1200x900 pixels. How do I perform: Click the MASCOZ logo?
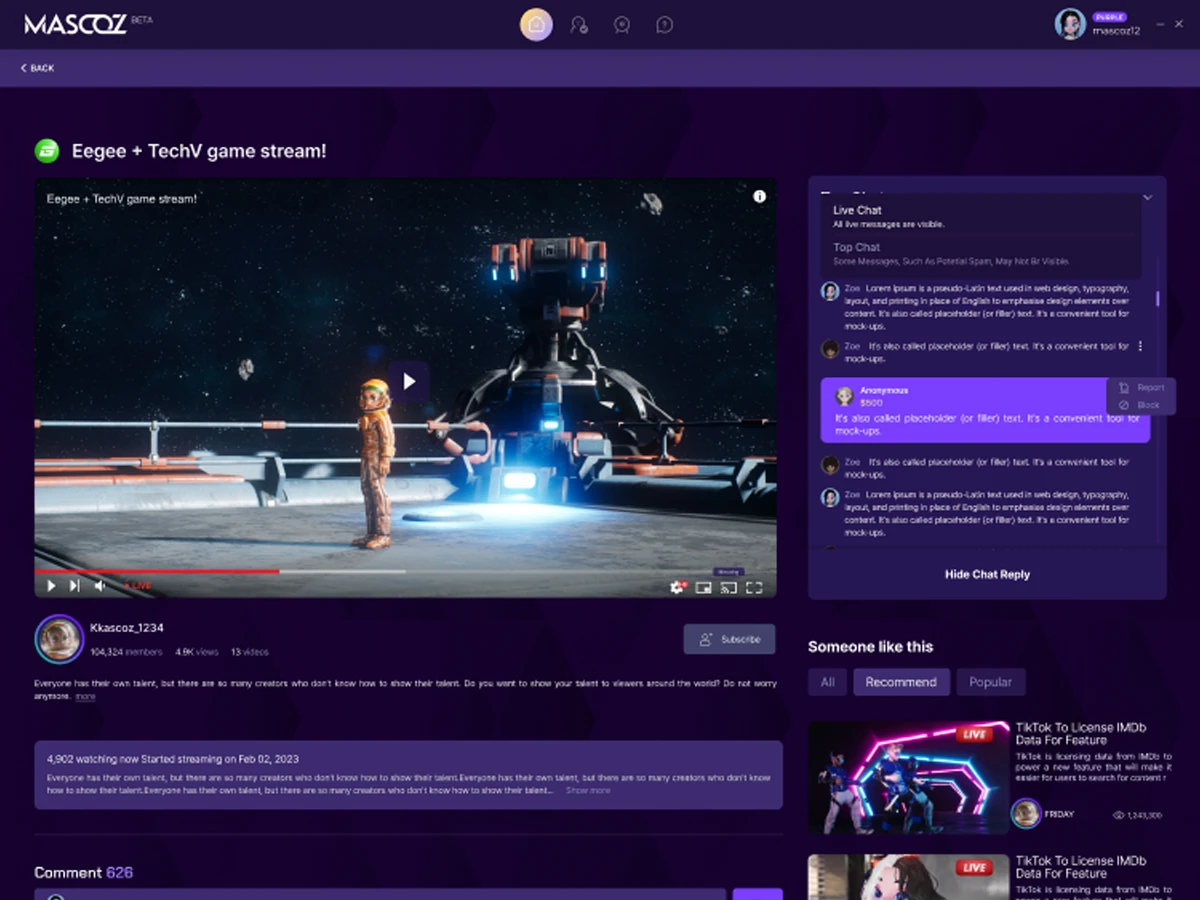75,24
